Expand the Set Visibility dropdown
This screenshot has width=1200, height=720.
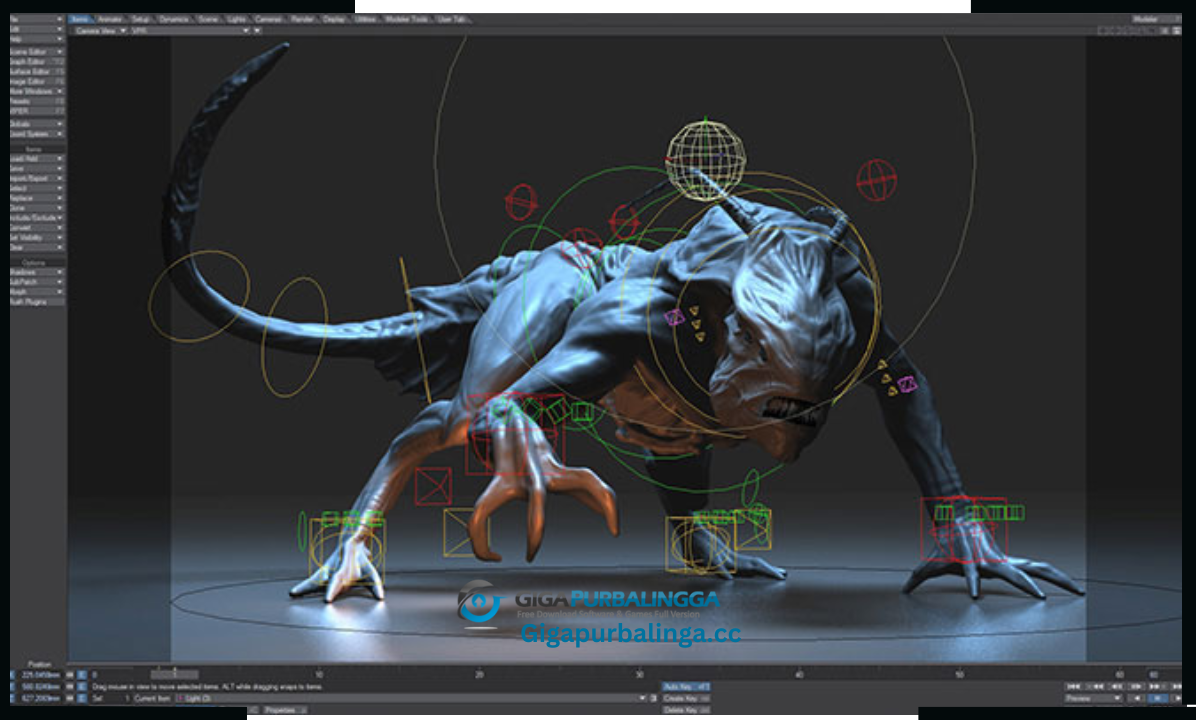click(37, 237)
